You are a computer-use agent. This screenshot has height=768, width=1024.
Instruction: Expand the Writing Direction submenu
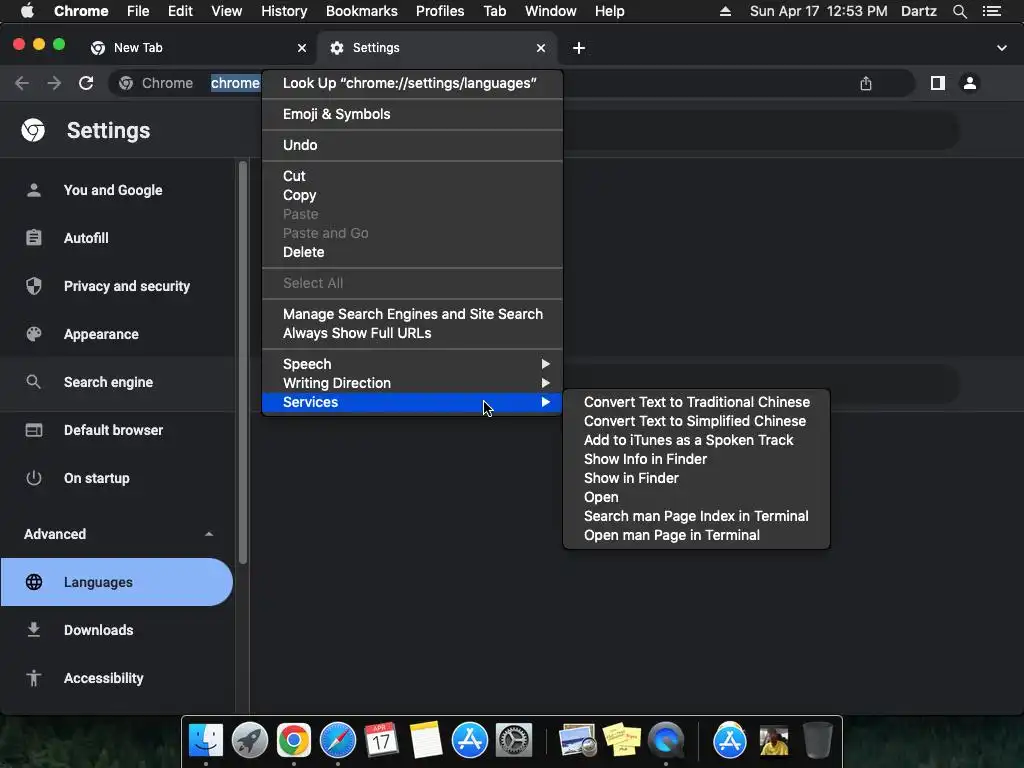coord(412,383)
